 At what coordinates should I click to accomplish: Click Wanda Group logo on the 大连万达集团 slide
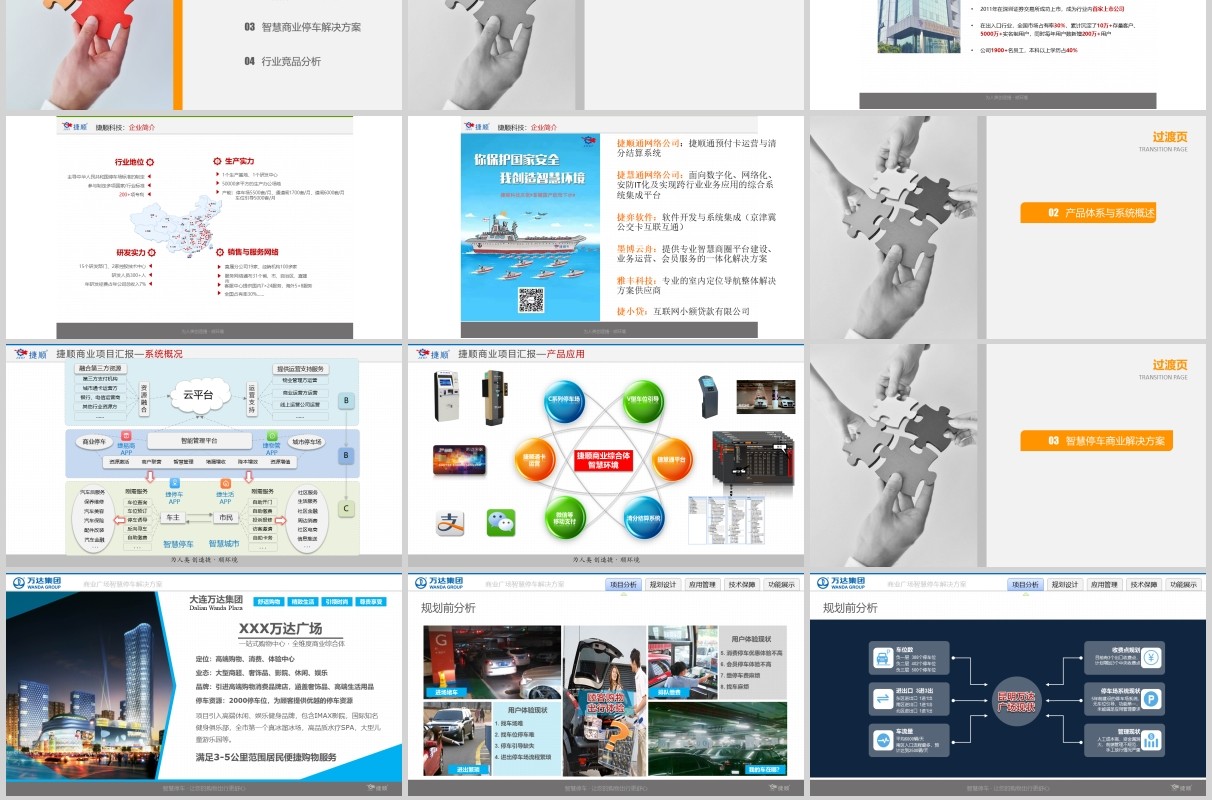[x=36, y=582]
